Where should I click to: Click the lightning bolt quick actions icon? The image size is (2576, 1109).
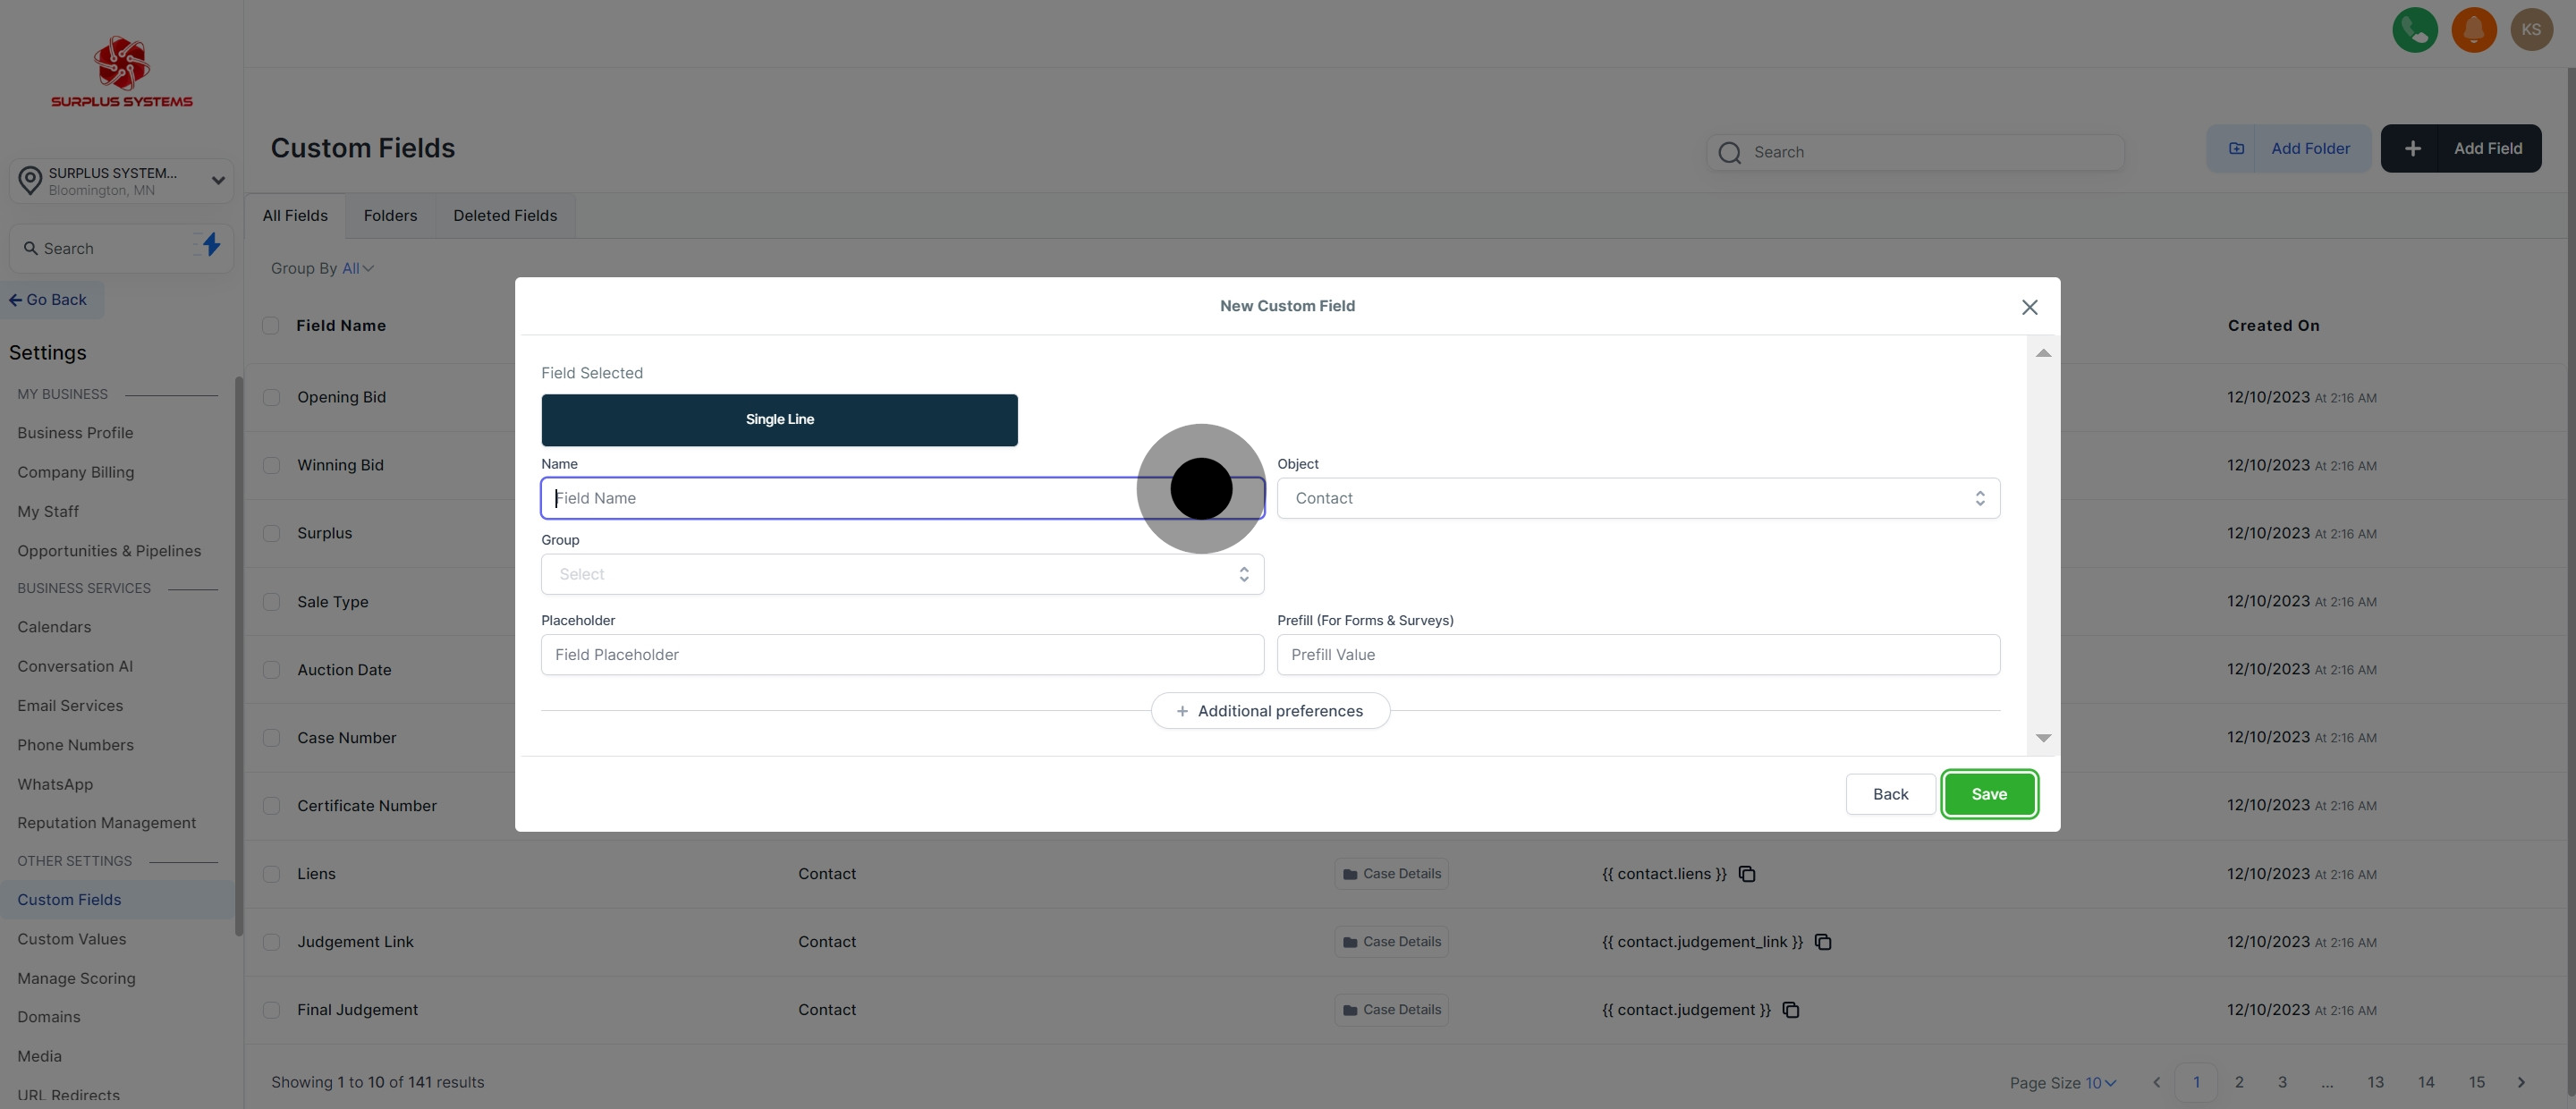click(x=211, y=245)
